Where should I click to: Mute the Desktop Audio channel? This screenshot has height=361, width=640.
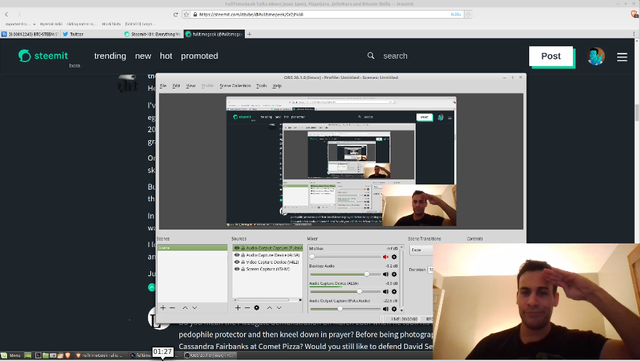(x=385, y=274)
